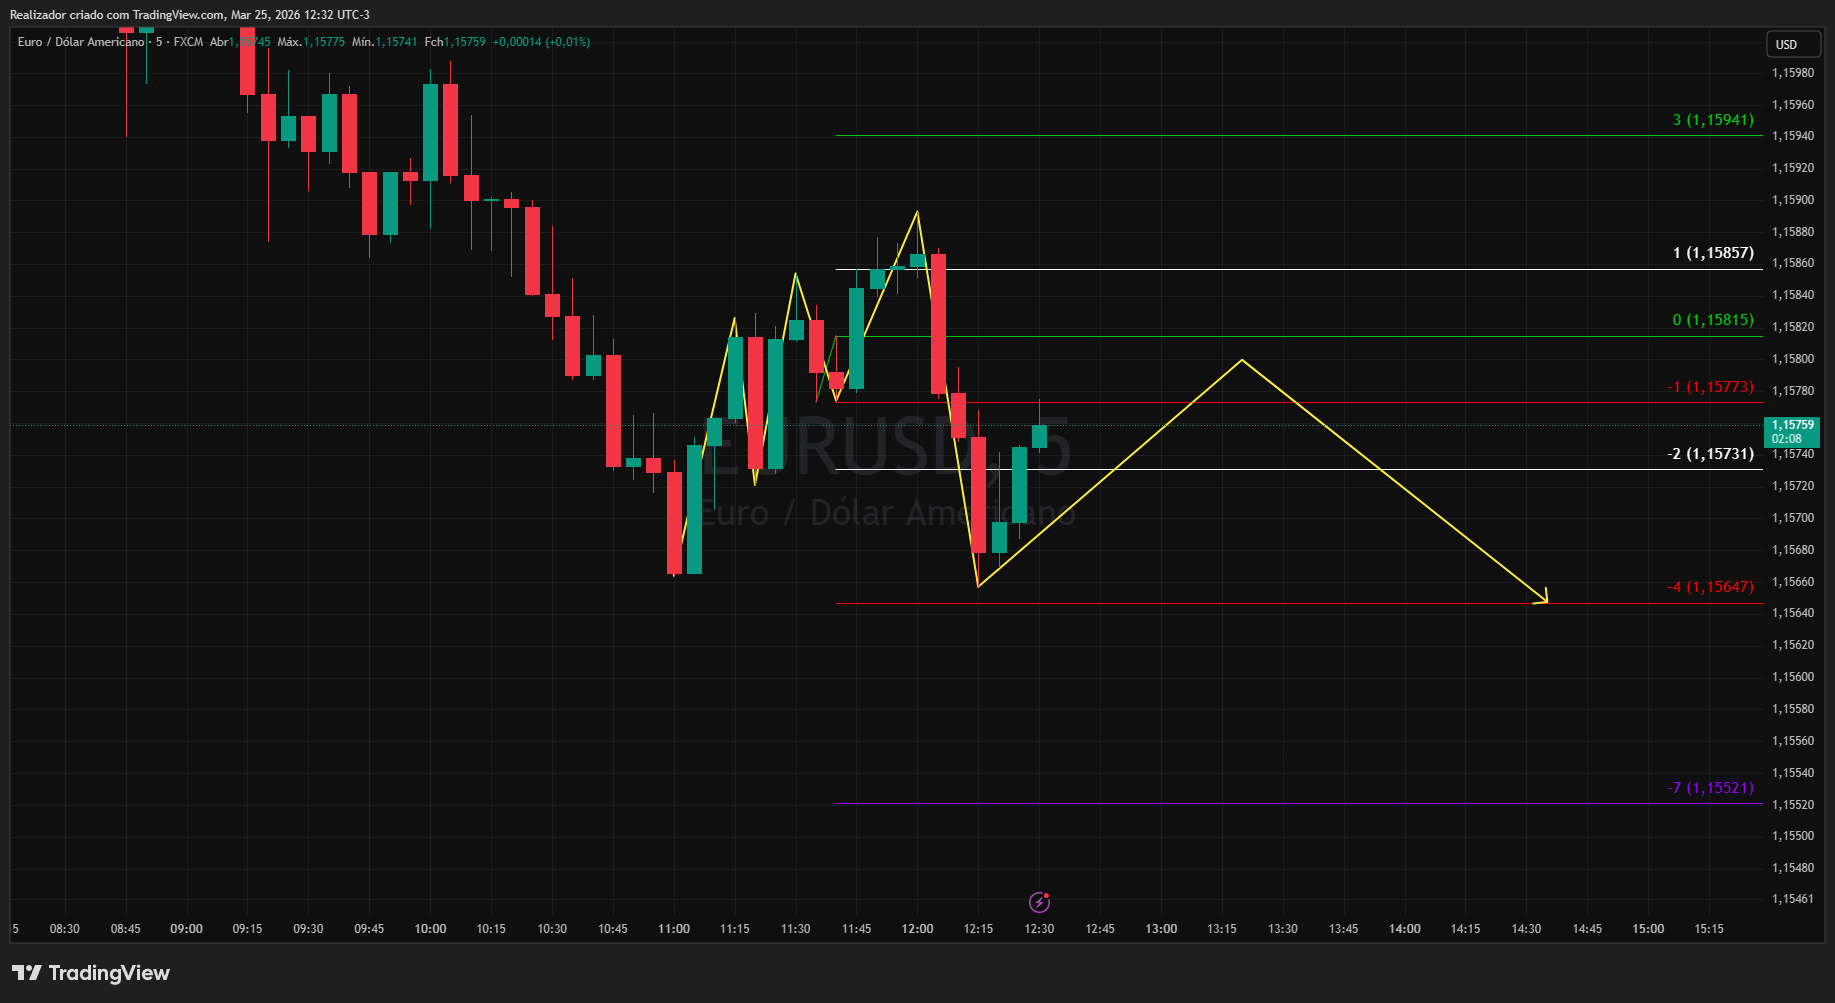The width and height of the screenshot is (1835, 1003).
Task: Click the 1,15600 price scale label
Action: [x=1792, y=677]
